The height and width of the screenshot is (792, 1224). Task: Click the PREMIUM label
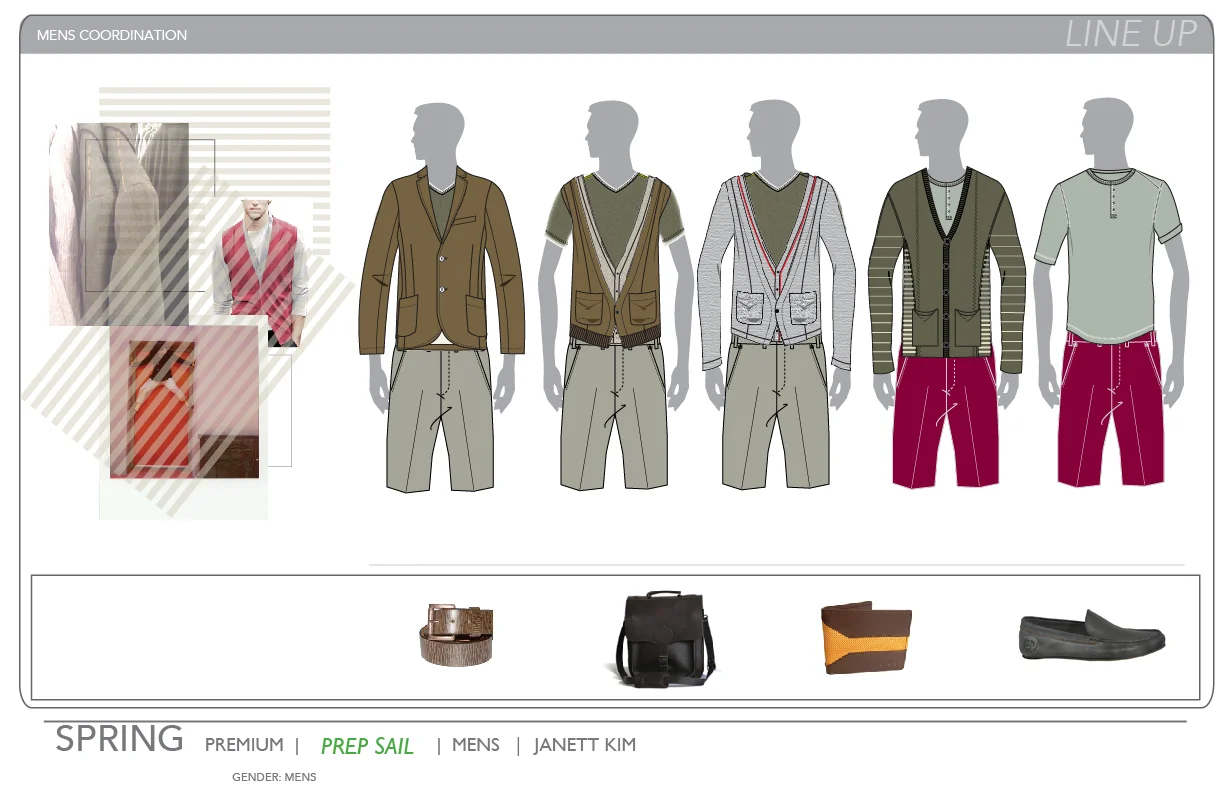tap(244, 745)
